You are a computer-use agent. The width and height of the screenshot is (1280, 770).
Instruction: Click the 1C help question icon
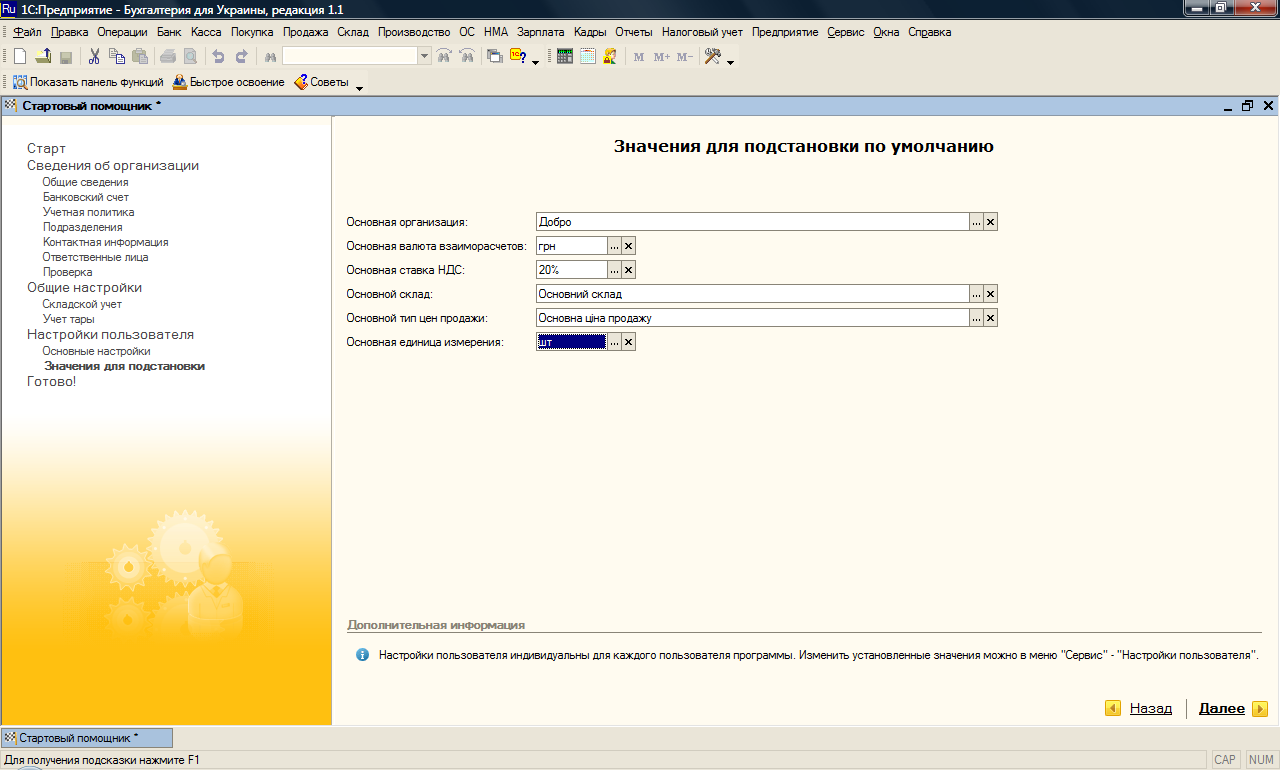[x=518, y=57]
